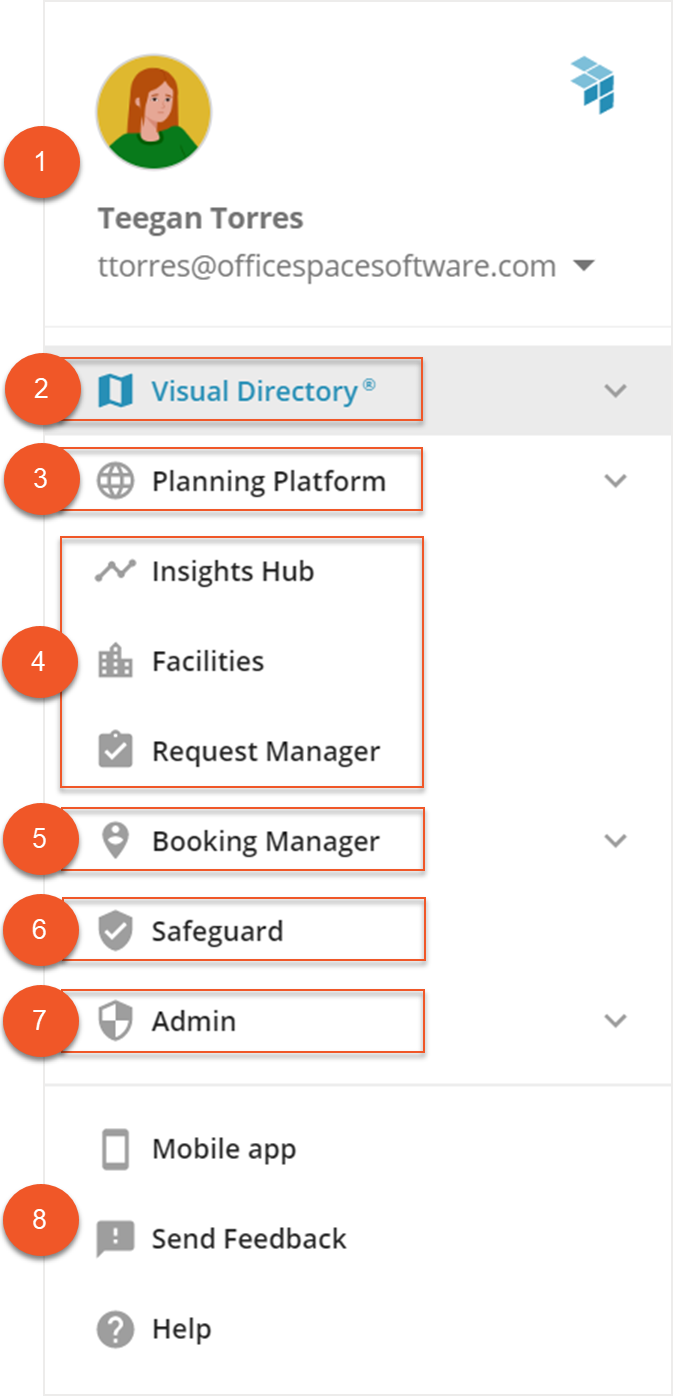Click the Safeguard checkmark shield icon

pyautogui.click(x=118, y=930)
